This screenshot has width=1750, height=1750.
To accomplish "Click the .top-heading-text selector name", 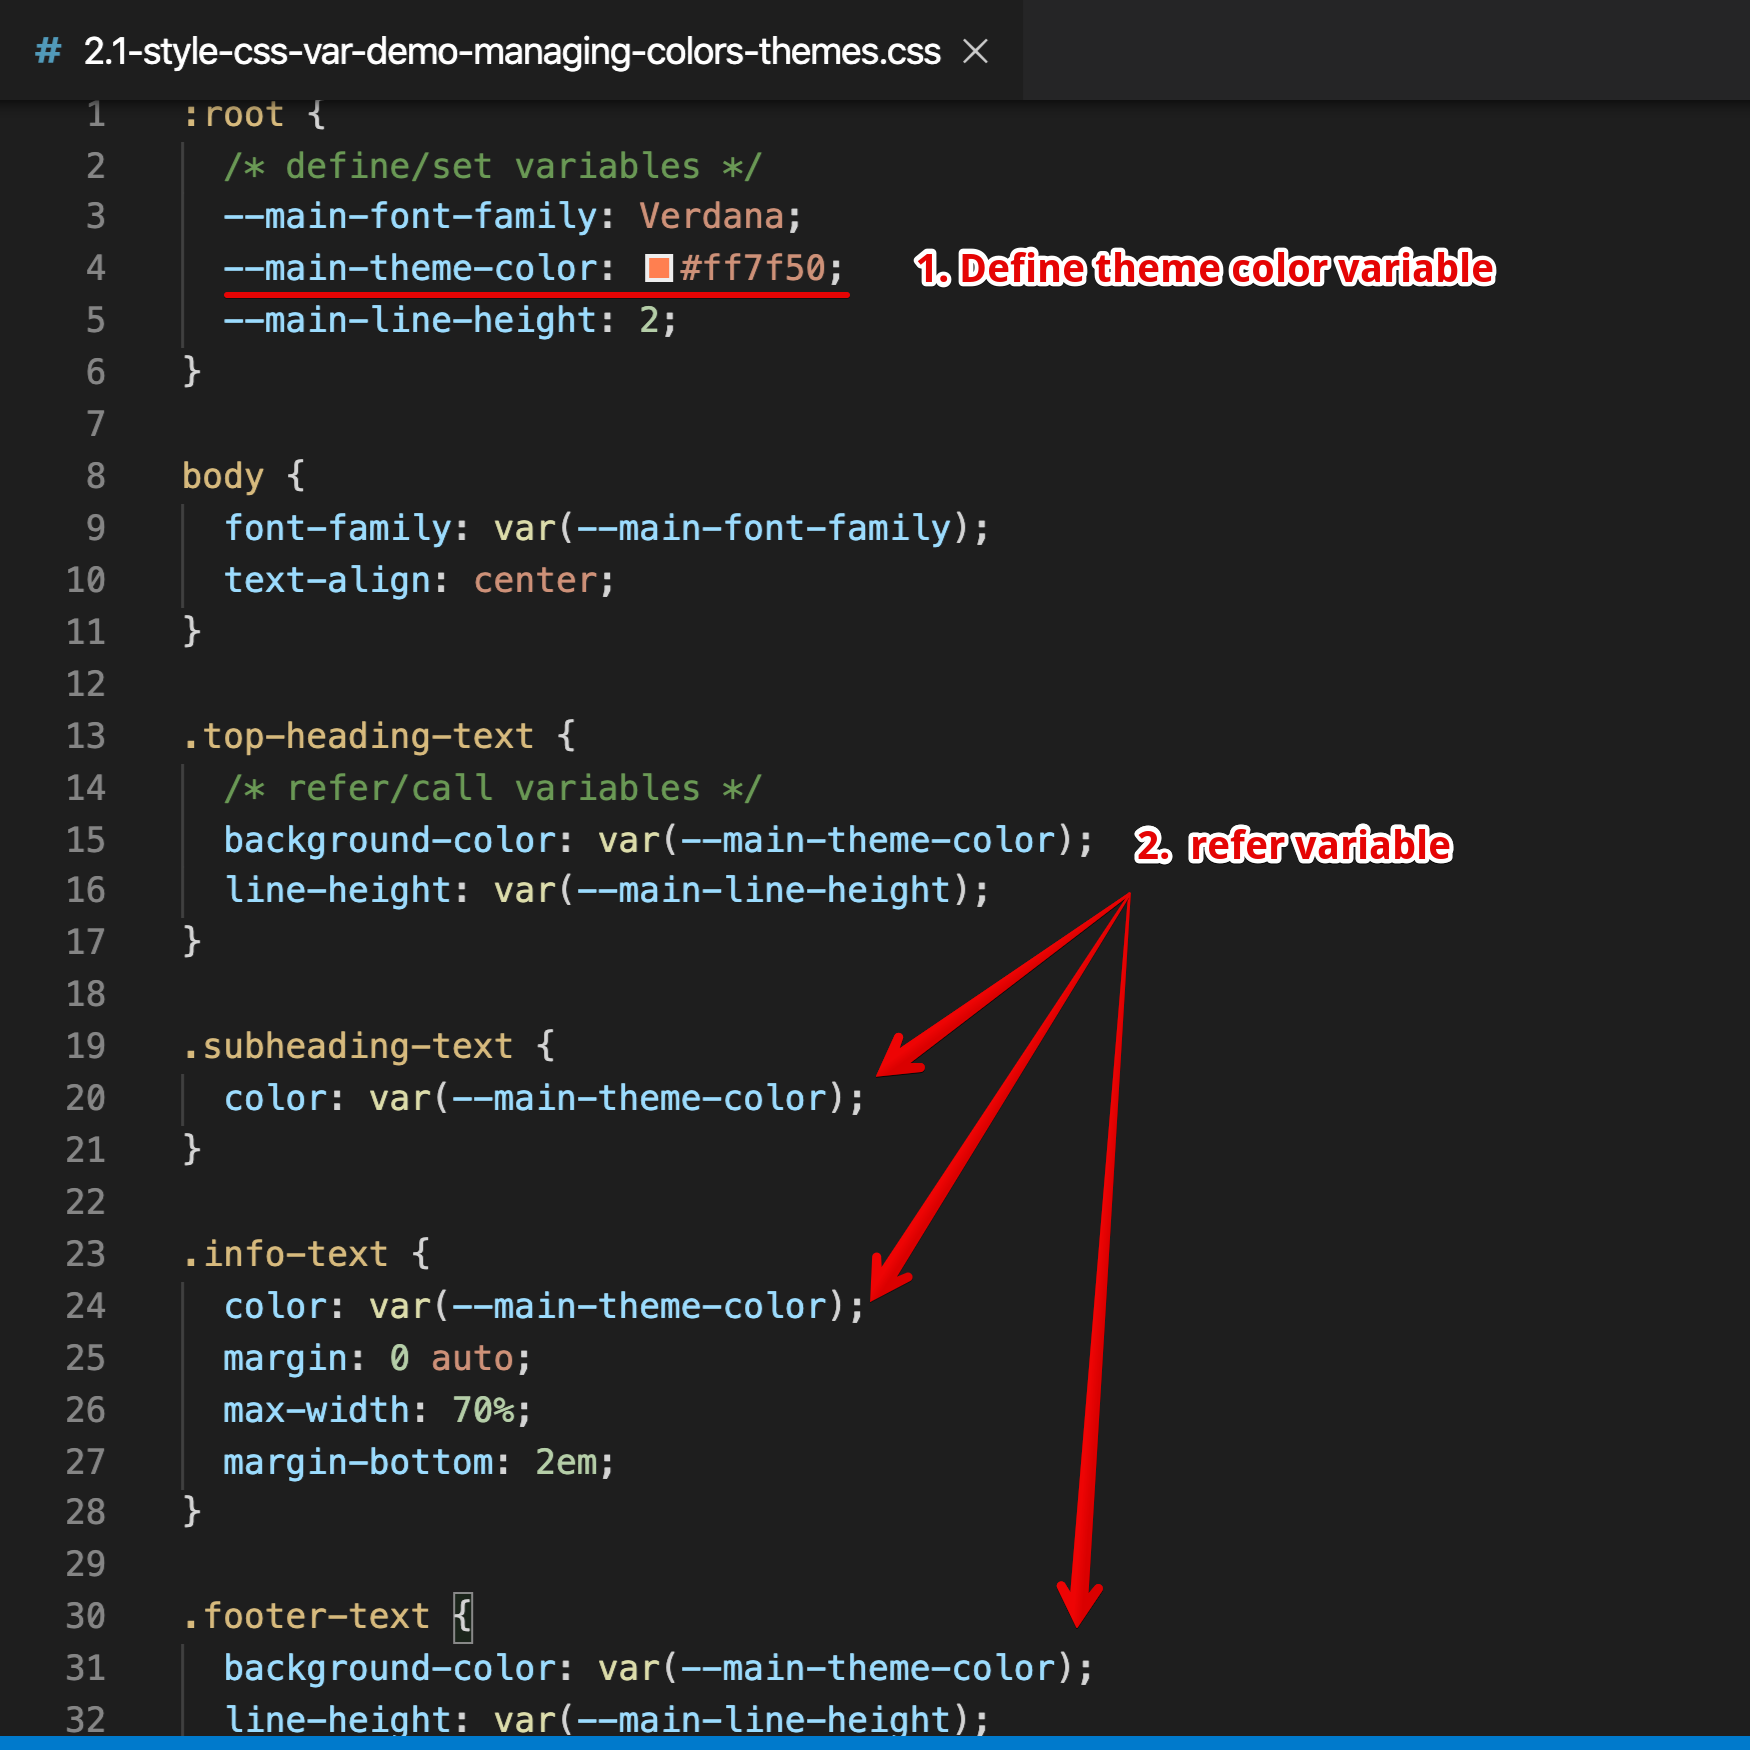I will coord(357,735).
